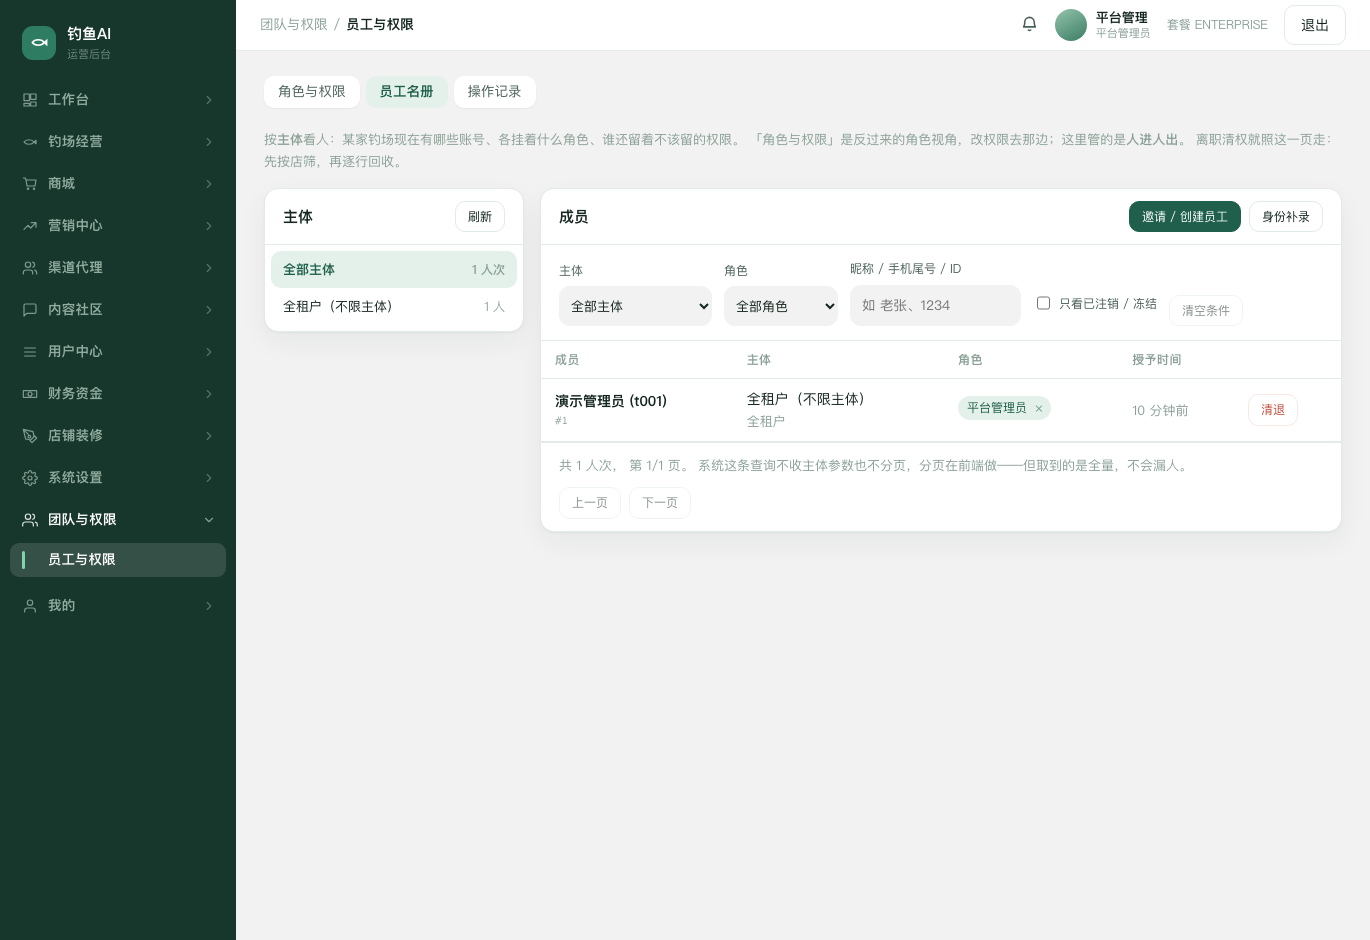Click the 用户中心 list icon
1370x940 pixels.
click(x=30, y=352)
